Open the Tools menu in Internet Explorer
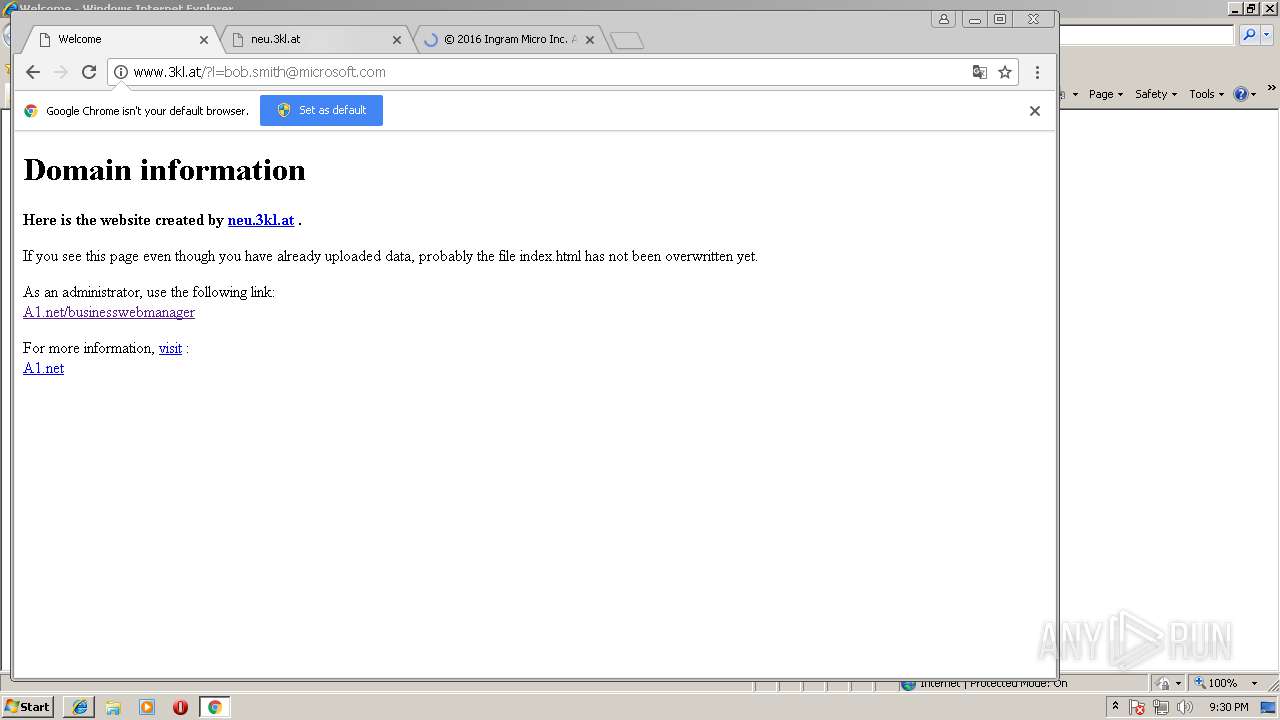 click(x=1207, y=94)
